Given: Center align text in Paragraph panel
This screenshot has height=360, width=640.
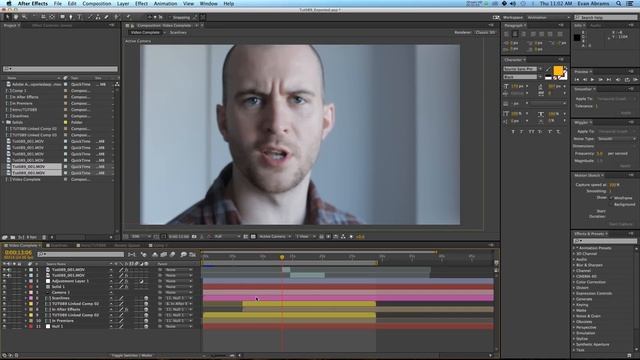Looking at the screenshot, I should [x=515, y=34].
